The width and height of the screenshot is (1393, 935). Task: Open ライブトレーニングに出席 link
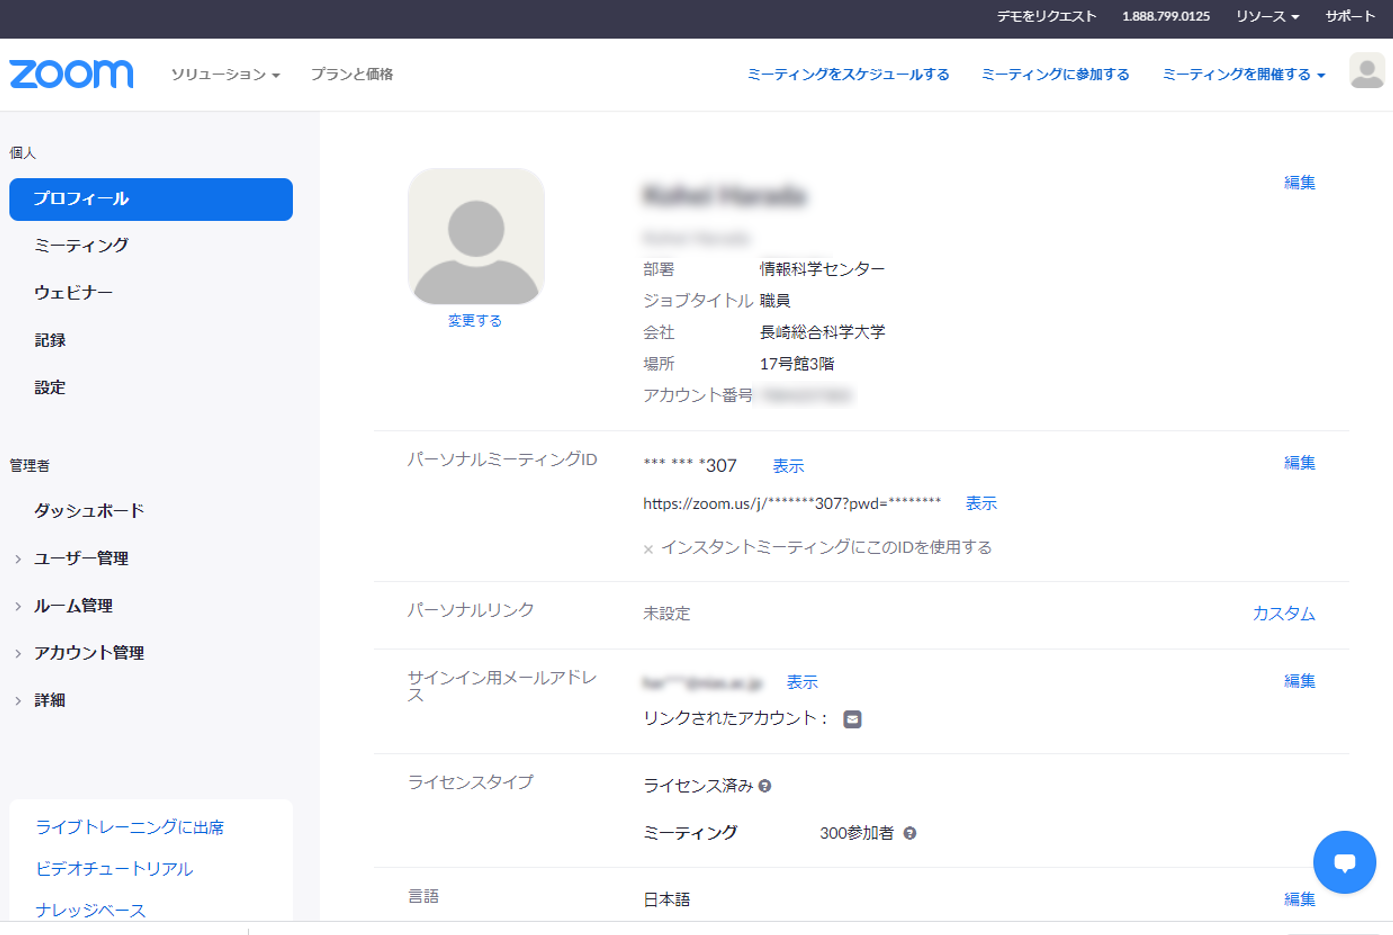tap(130, 827)
